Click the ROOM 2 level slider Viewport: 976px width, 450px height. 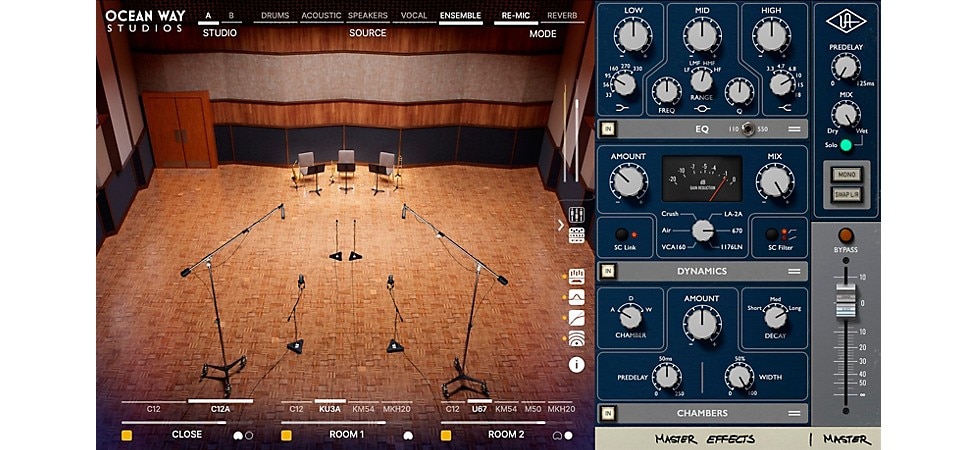[x=506, y=423]
